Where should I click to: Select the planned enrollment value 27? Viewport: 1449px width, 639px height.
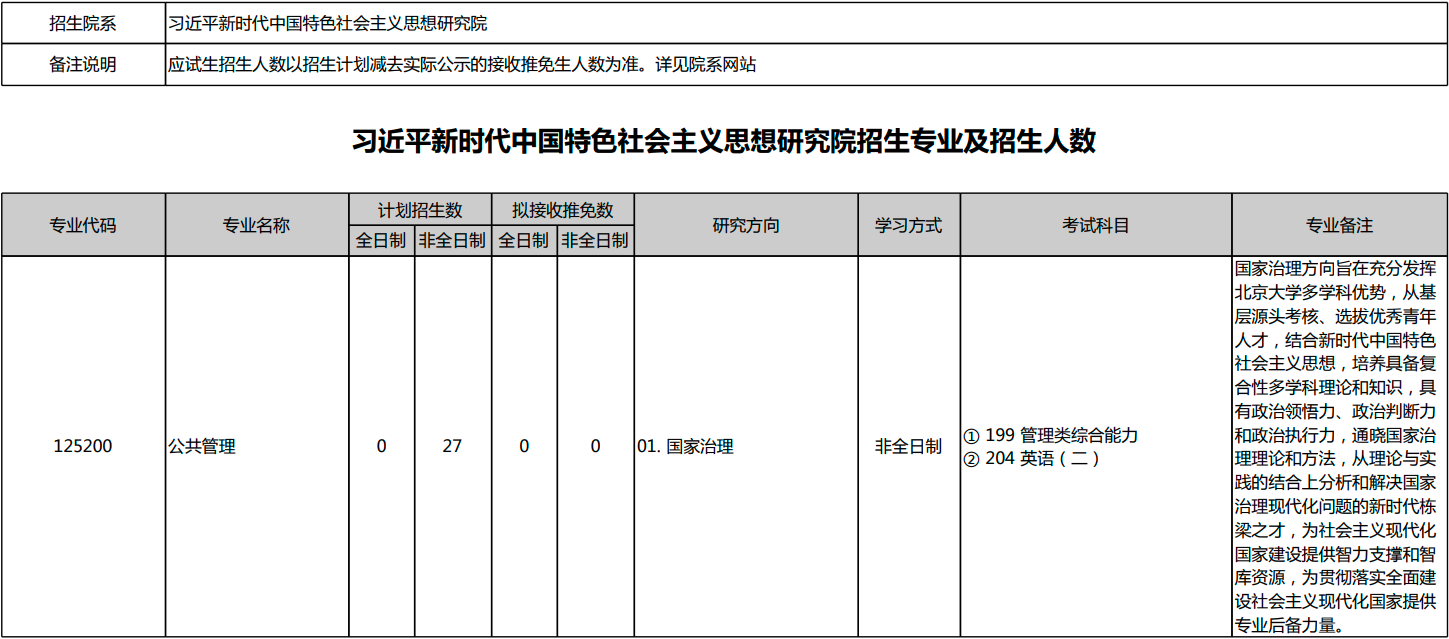point(452,446)
